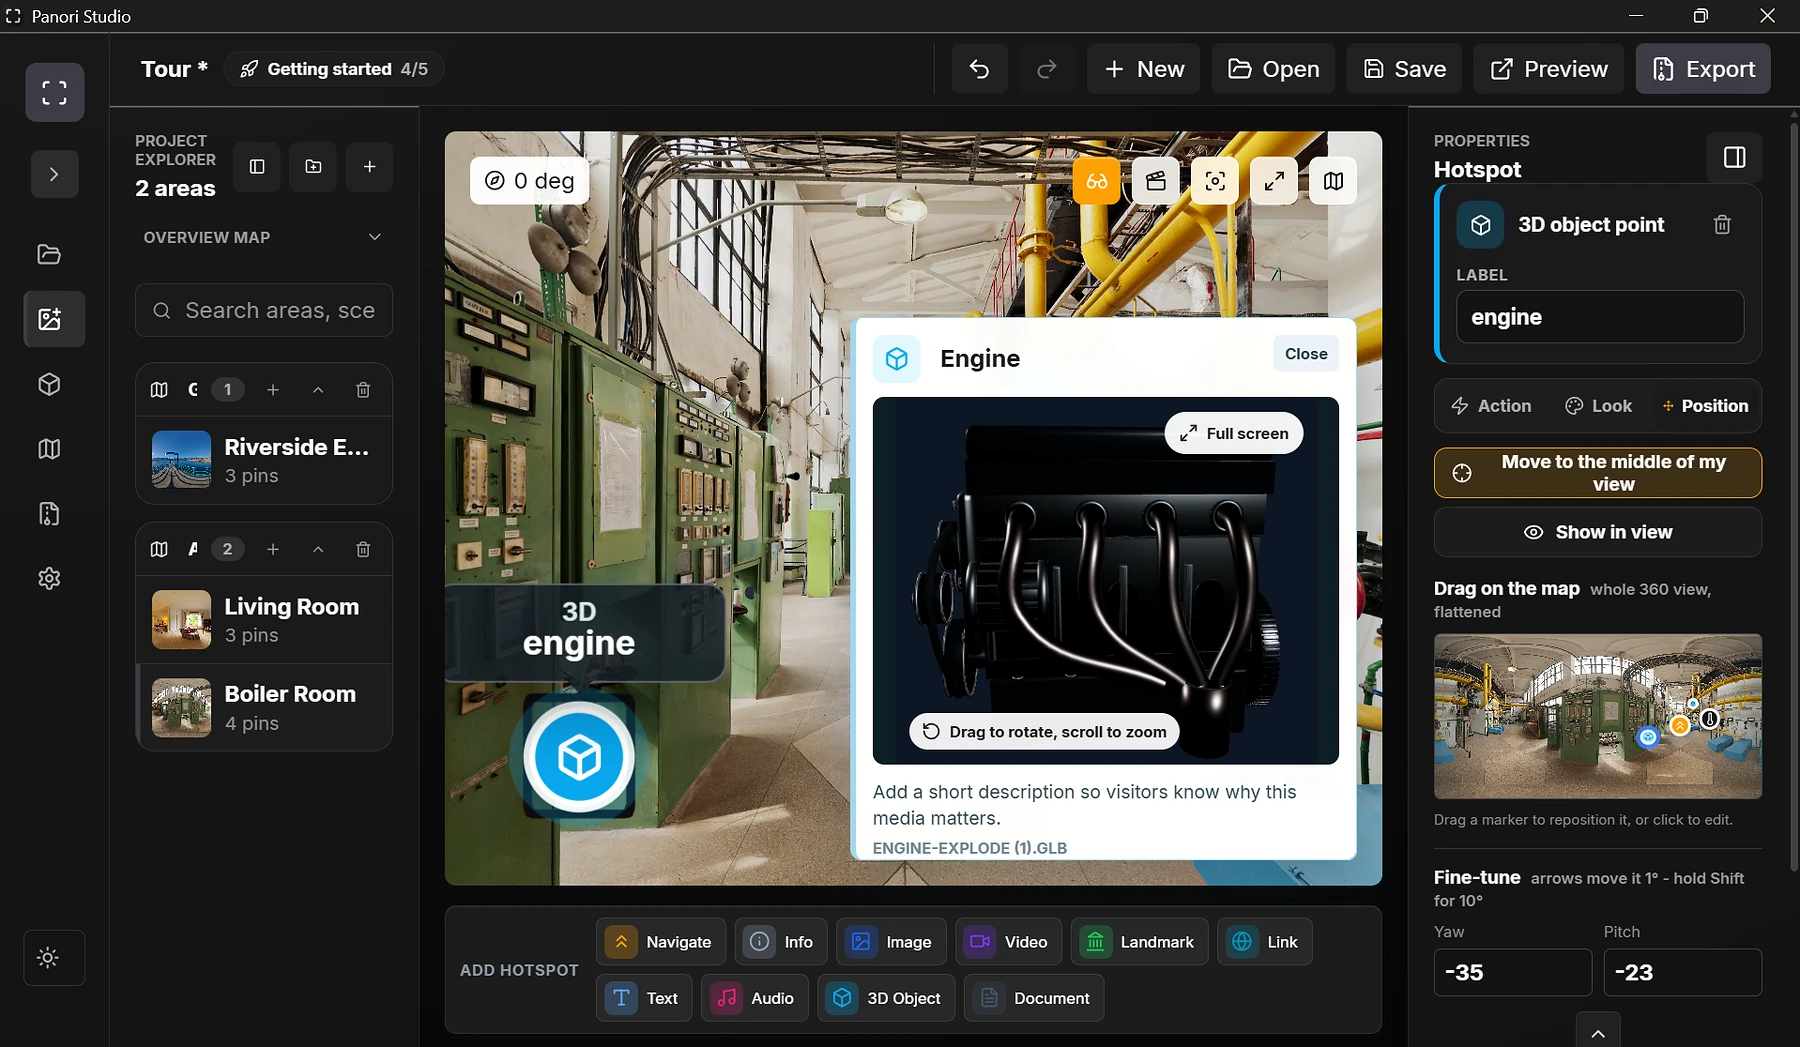Select the Position tab
The image size is (1800, 1047).
1705,406
